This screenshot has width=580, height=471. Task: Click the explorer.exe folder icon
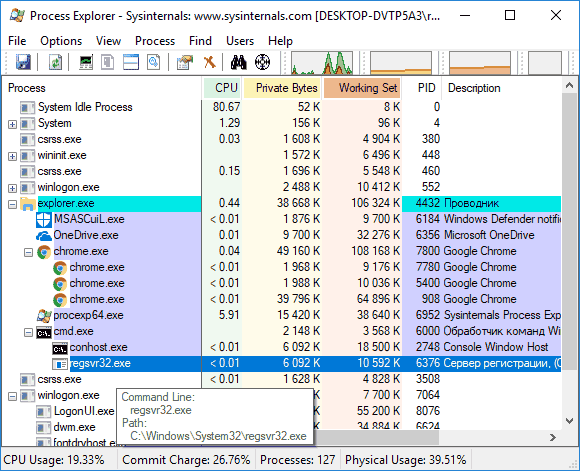(28, 203)
